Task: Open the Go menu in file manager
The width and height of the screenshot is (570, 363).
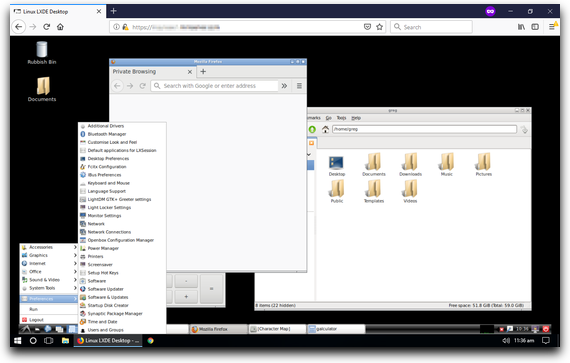Action: click(x=329, y=118)
